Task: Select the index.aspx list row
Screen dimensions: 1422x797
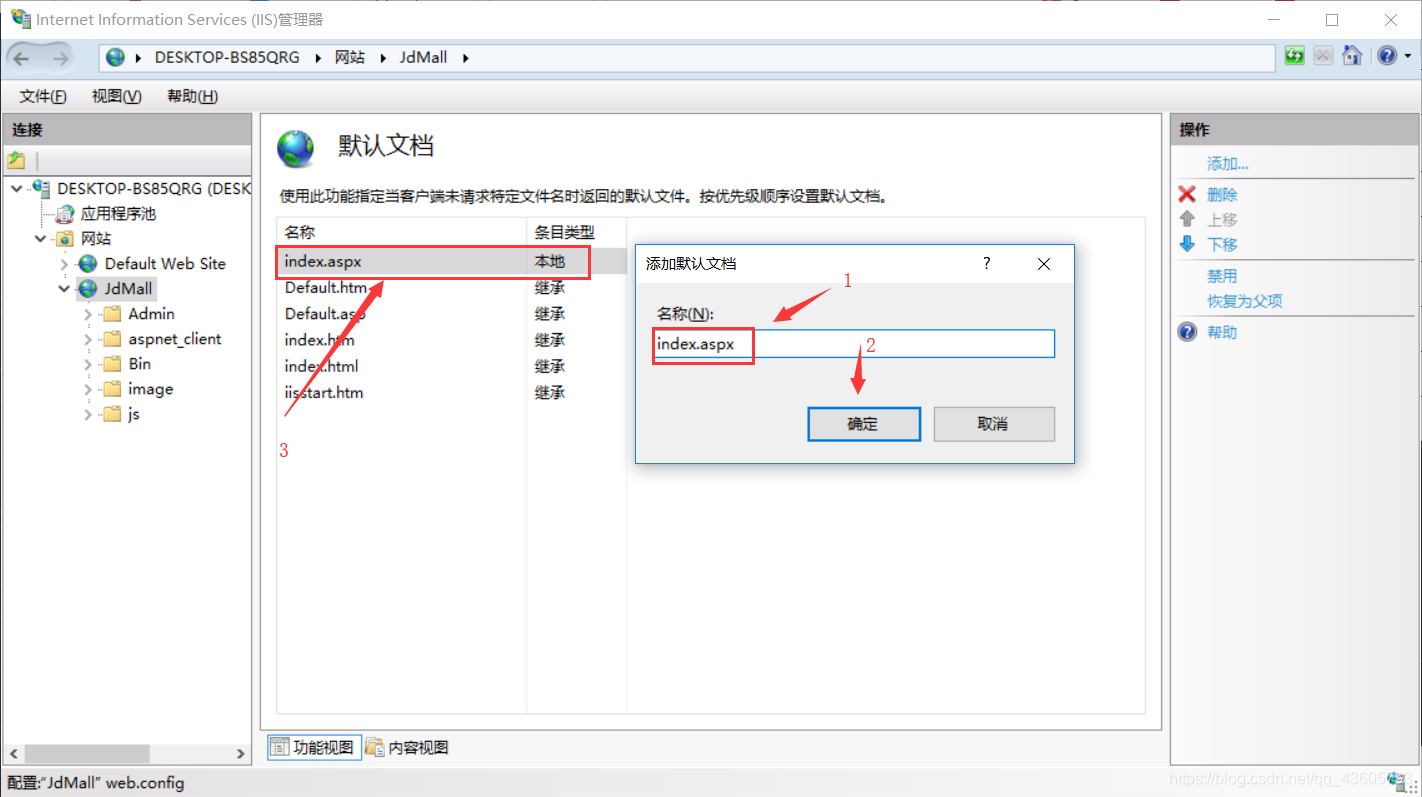Action: (x=451, y=262)
